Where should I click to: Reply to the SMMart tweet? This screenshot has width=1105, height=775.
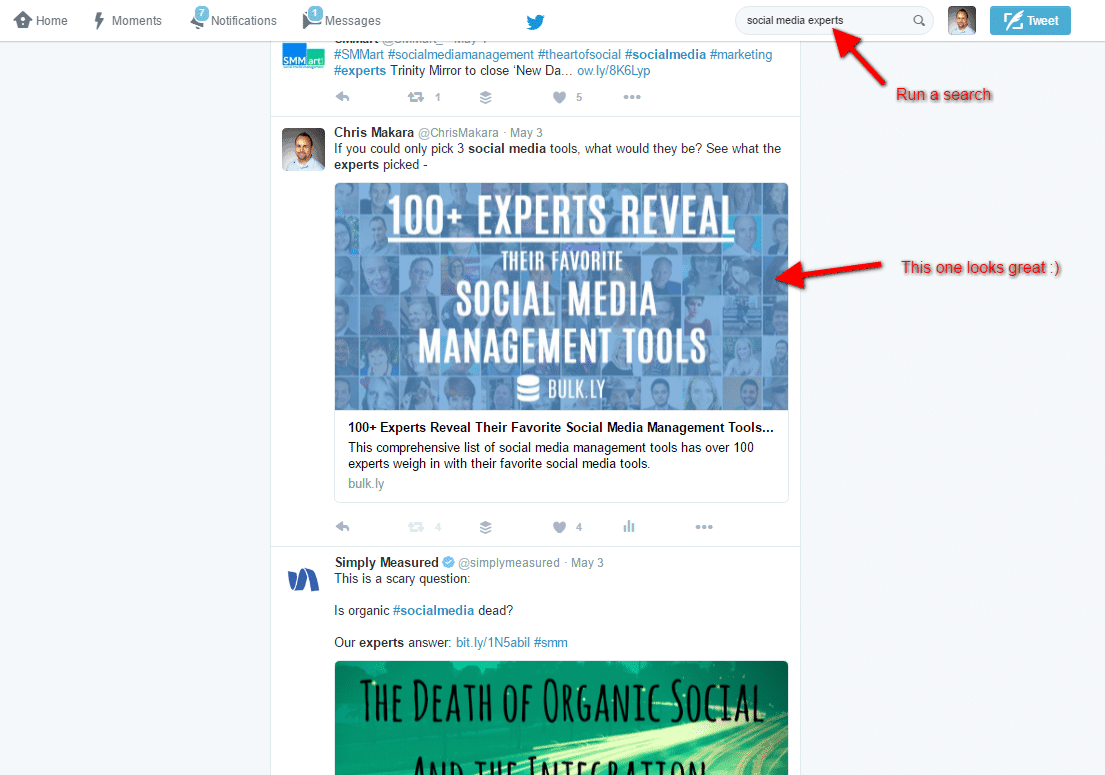coord(342,97)
